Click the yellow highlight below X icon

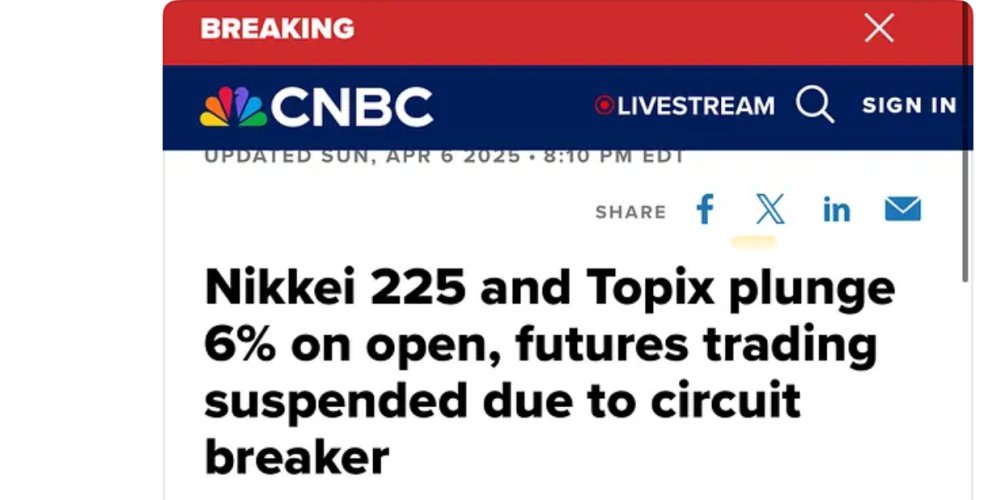tap(754, 241)
